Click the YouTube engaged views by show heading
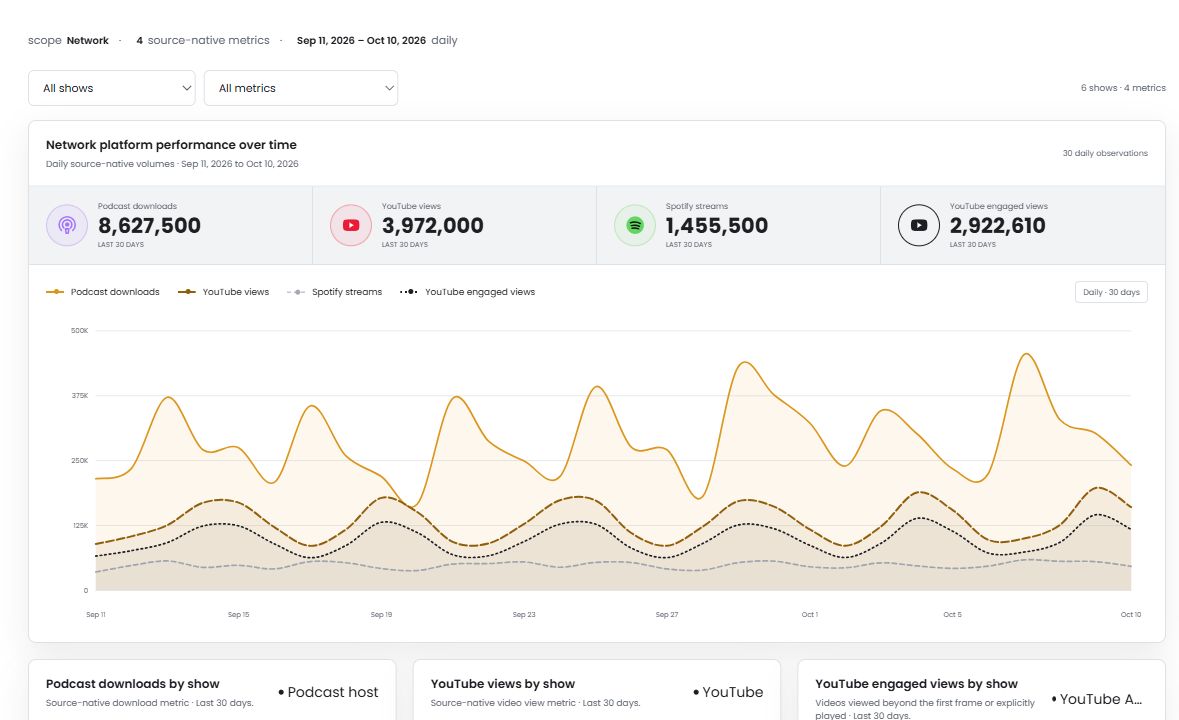The image size is (1179, 720). coord(917,684)
